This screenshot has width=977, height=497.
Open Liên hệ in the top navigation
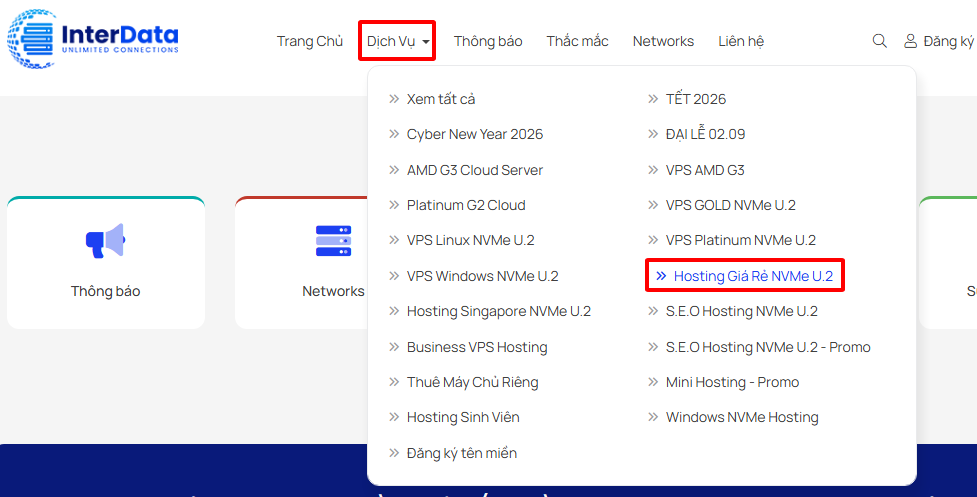tap(741, 41)
